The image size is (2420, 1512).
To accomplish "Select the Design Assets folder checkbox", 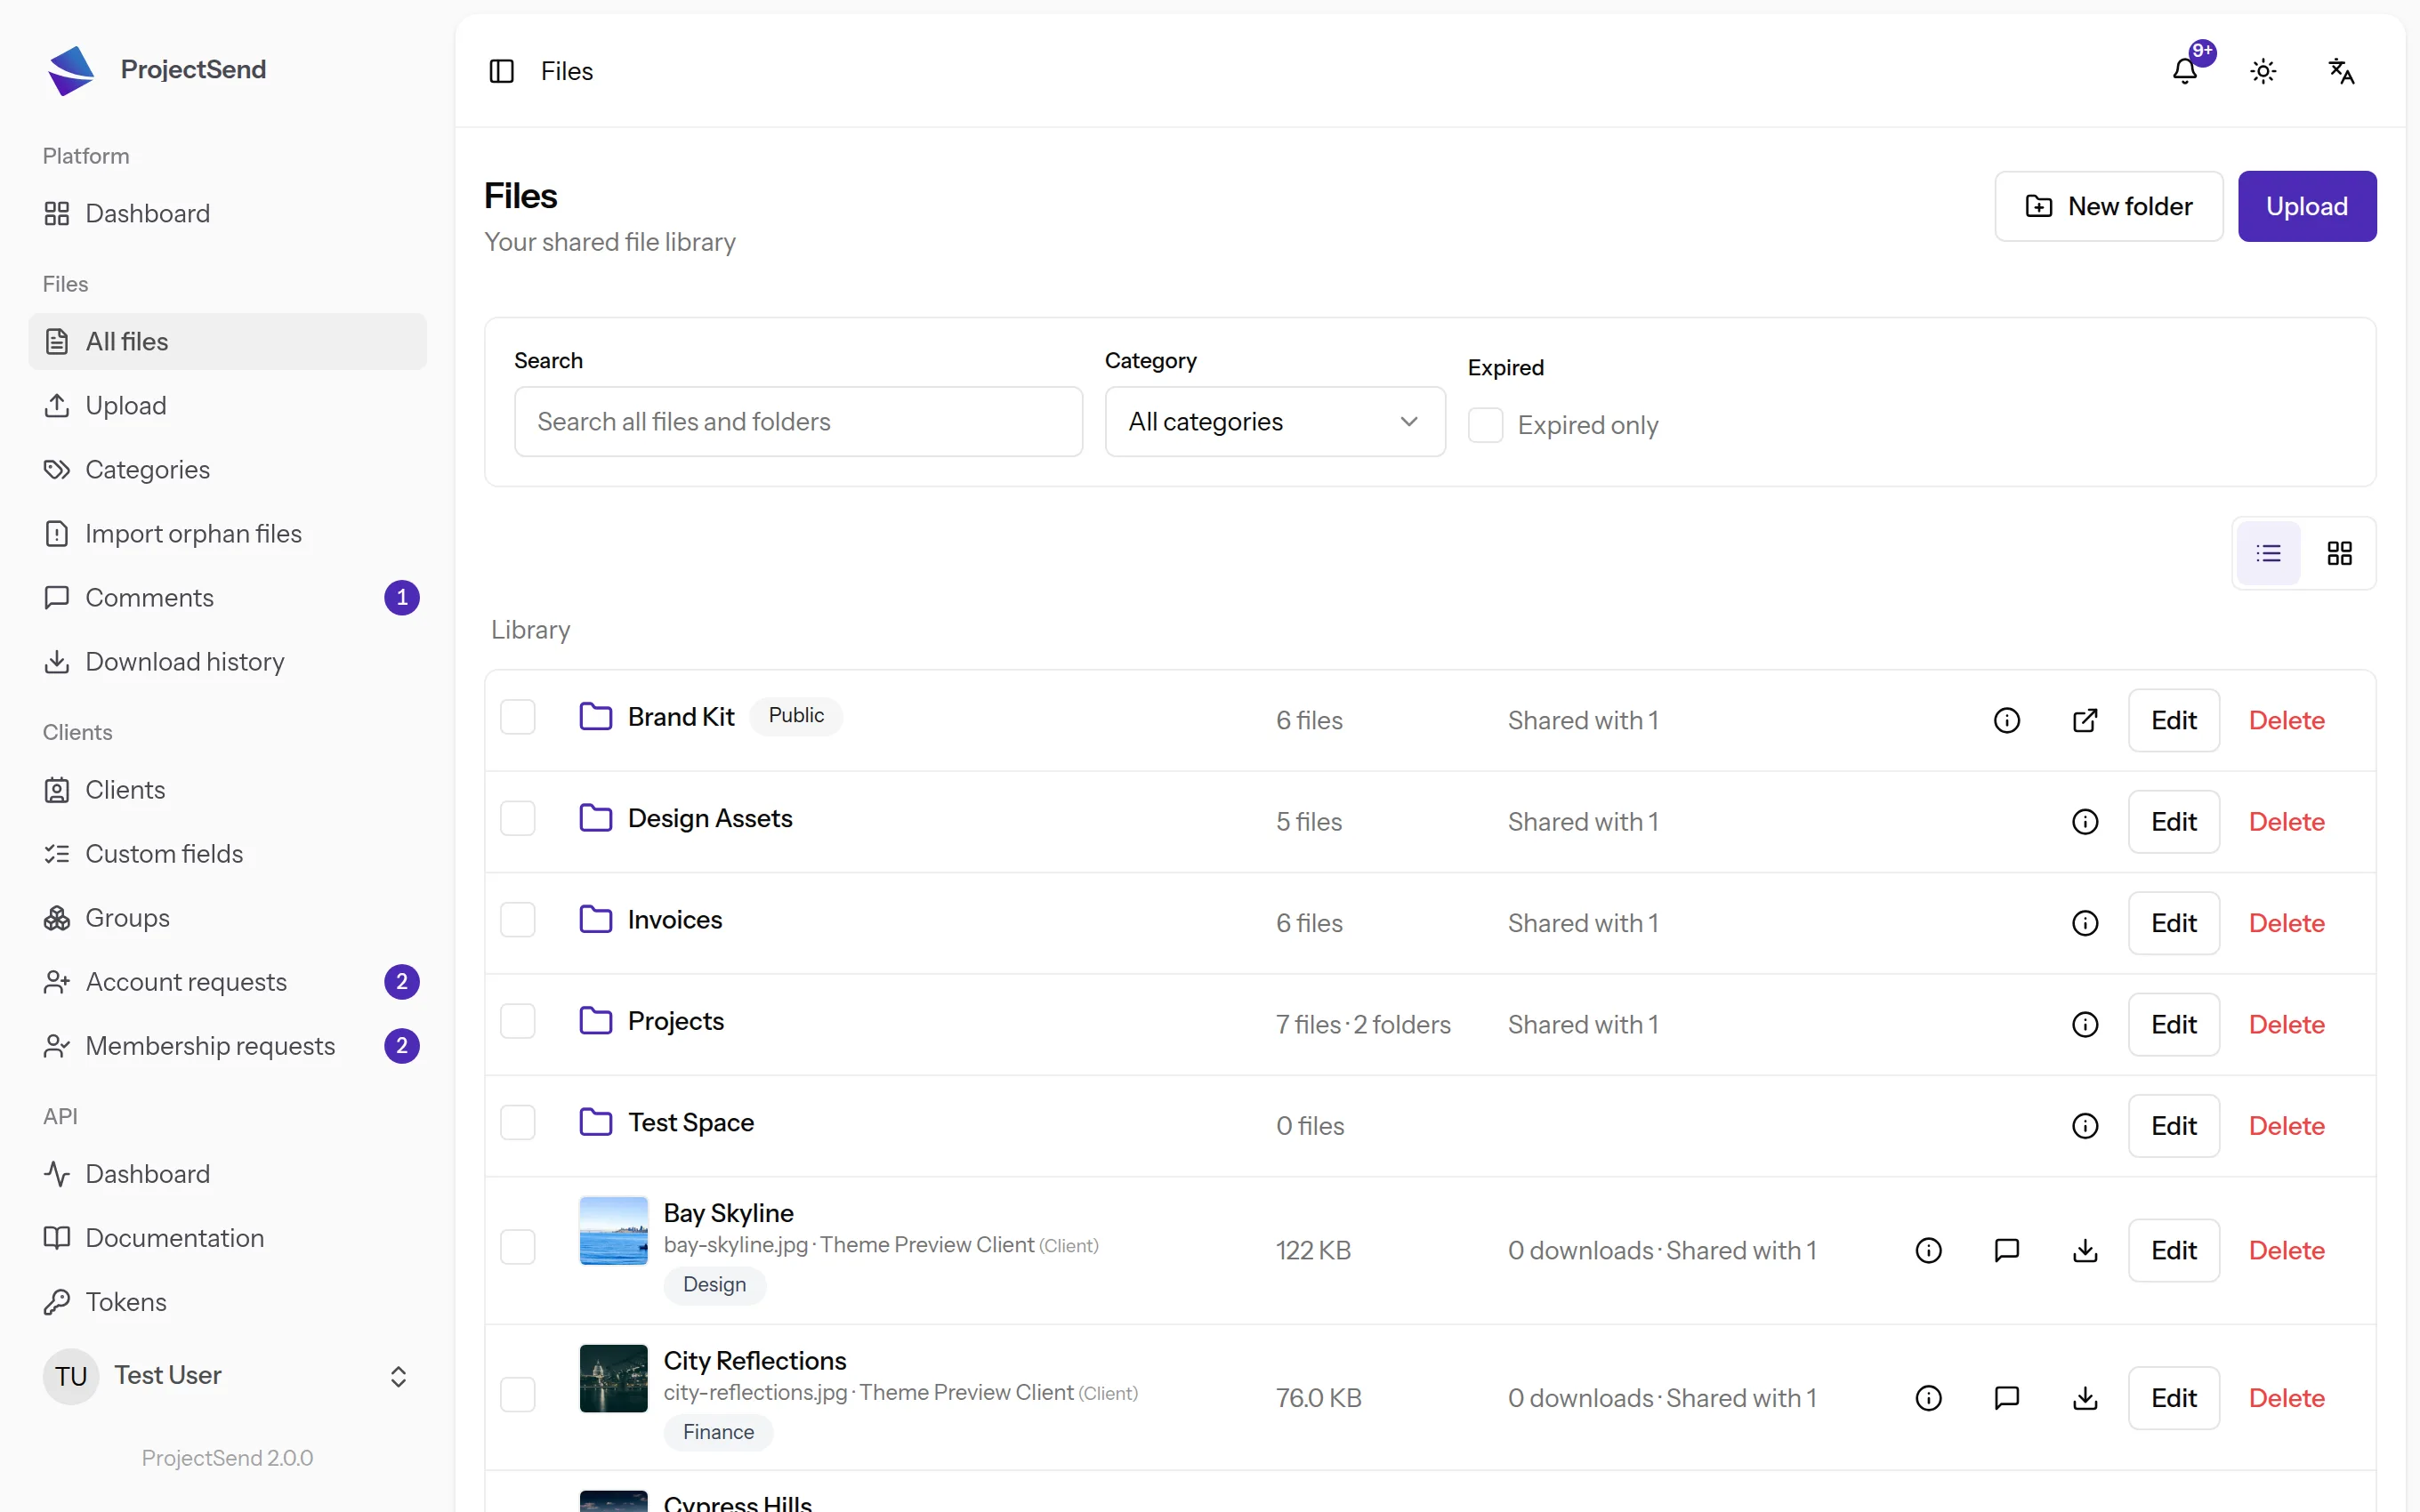I will 518,819.
